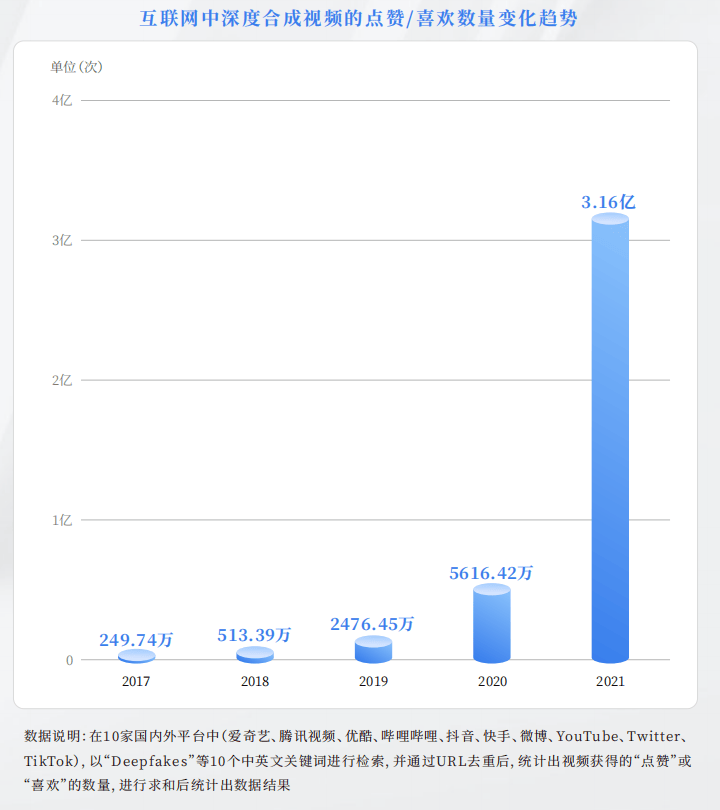Image resolution: width=720 pixels, height=810 pixels.
Task: Click the 5616.42万 data label
Action: [x=491, y=573]
